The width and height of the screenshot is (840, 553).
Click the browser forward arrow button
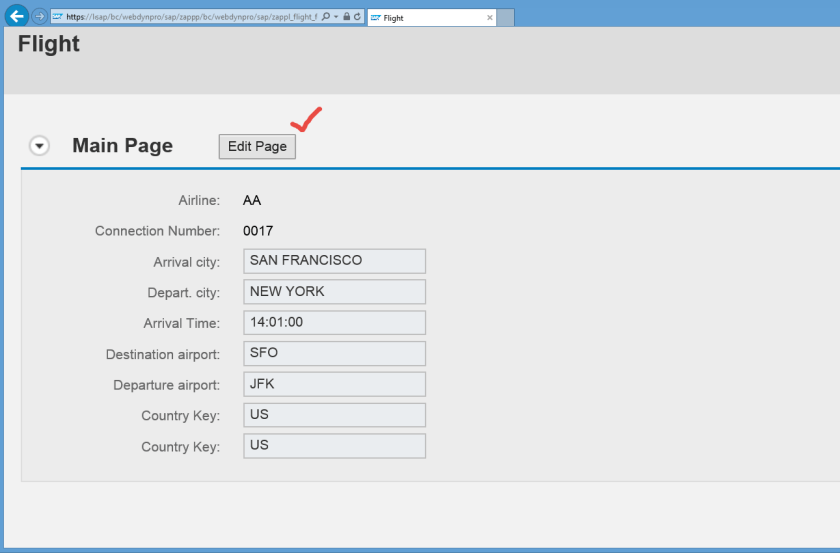[x=39, y=17]
